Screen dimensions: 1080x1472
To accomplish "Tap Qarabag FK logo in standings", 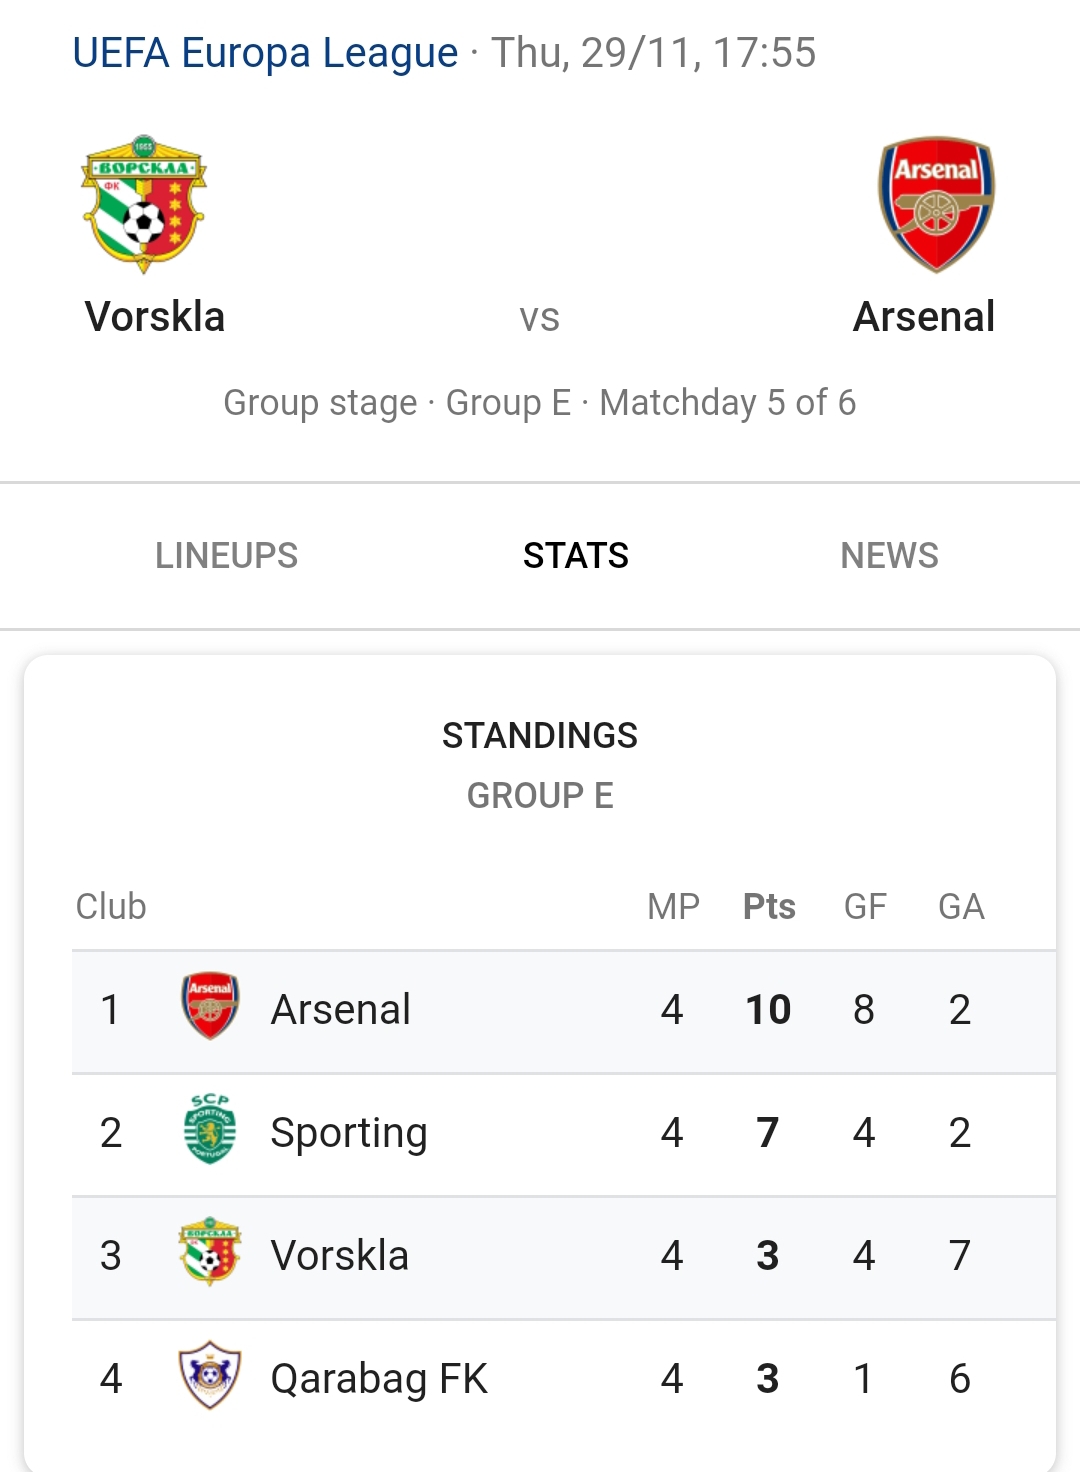I will tap(210, 1376).
